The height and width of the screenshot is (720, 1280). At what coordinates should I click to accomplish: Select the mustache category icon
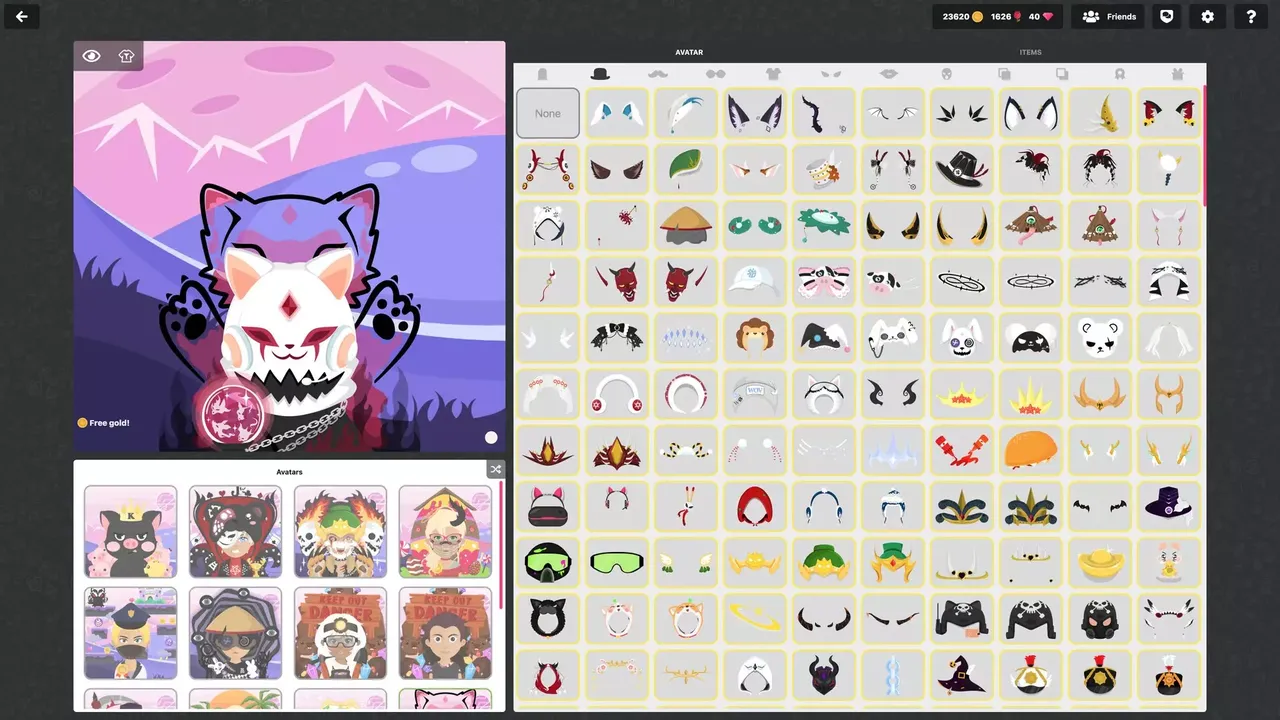pyautogui.click(x=657, y=74)
